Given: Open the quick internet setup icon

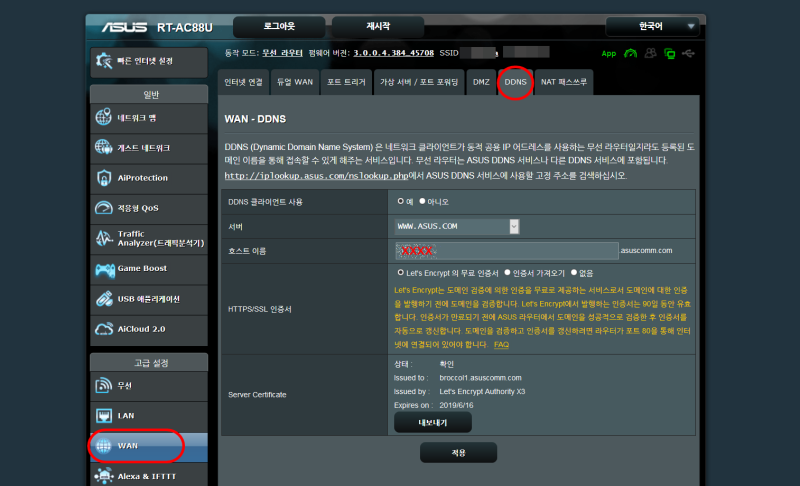Looking at the screenshot, I should 104,61.
